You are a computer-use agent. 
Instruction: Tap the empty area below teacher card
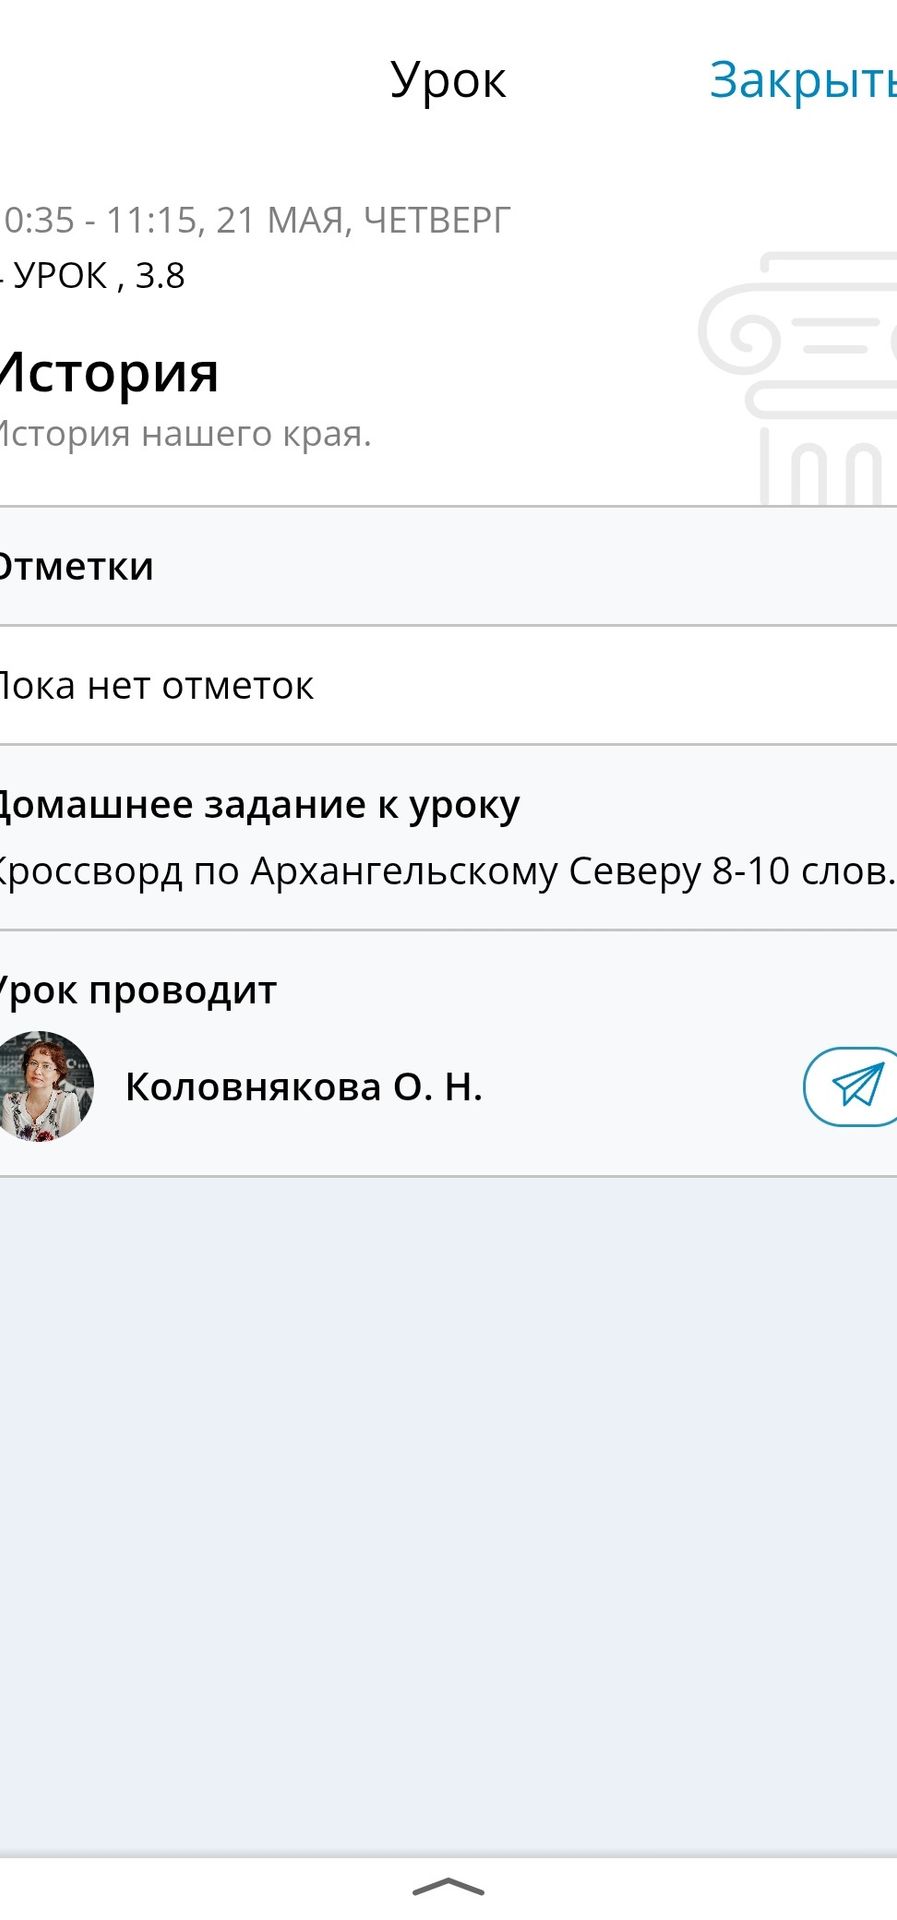pyautogui.click(x=448, y=1515)
